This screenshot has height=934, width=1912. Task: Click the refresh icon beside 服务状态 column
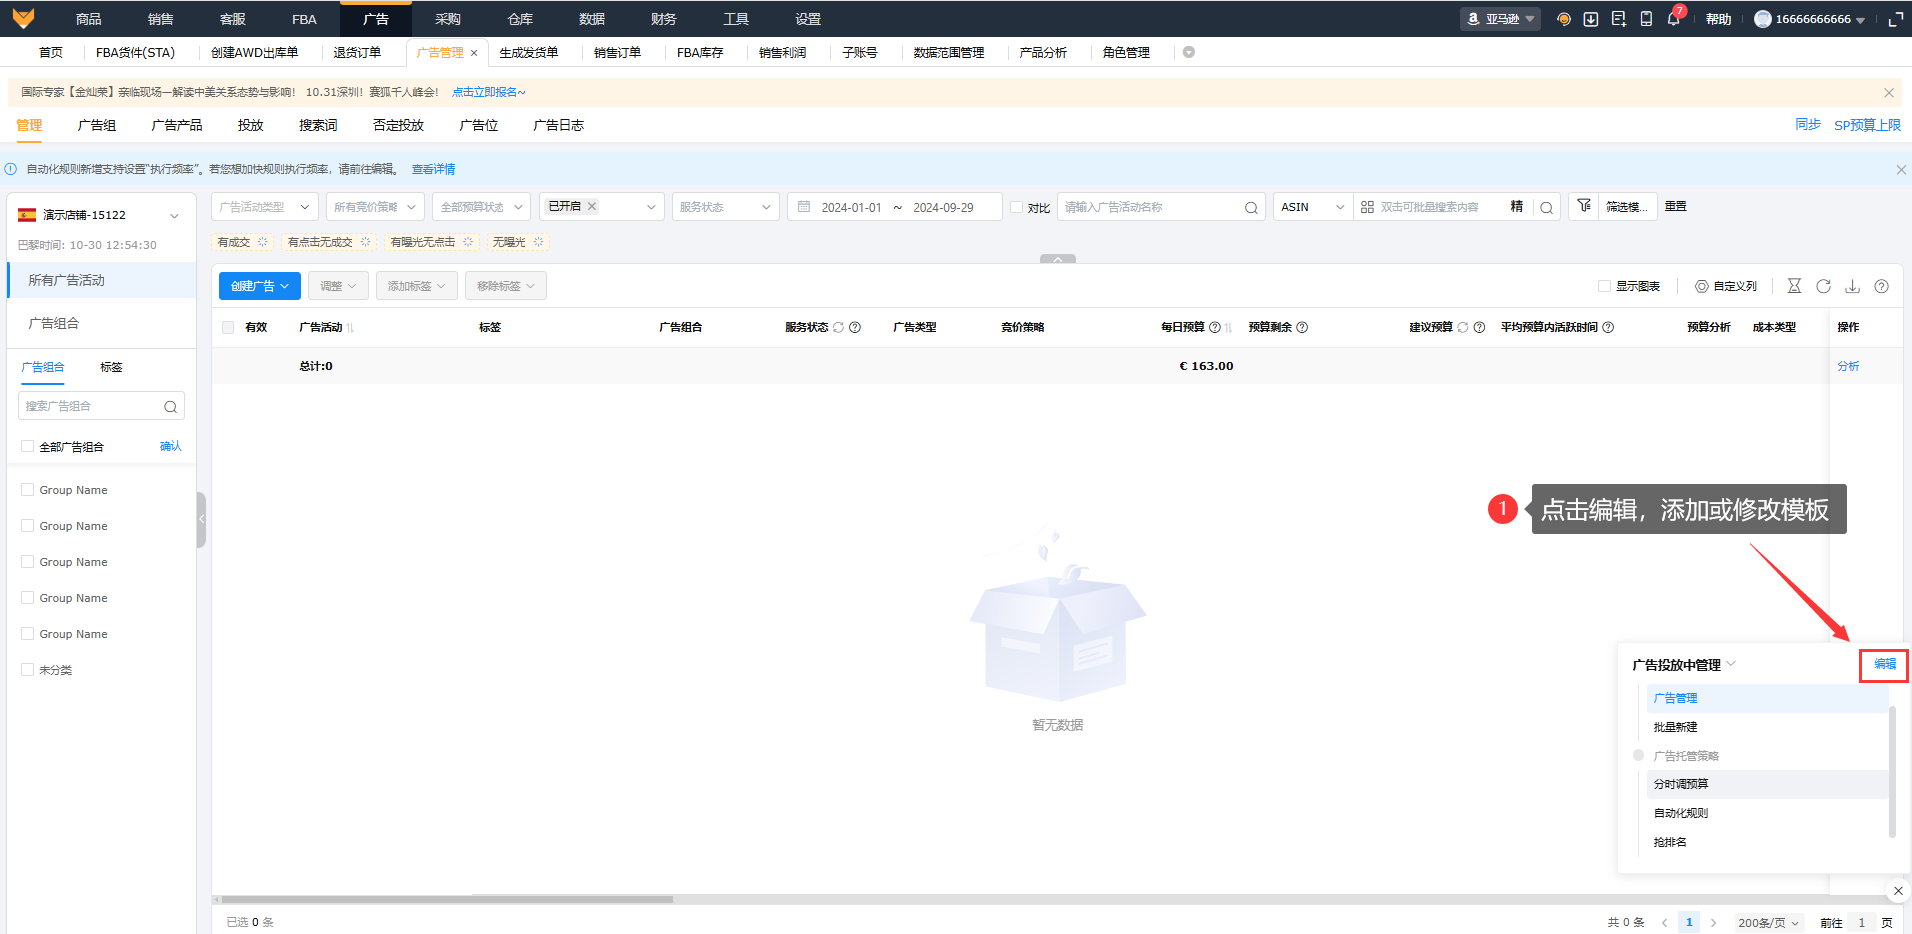click(x=839, y=327)
